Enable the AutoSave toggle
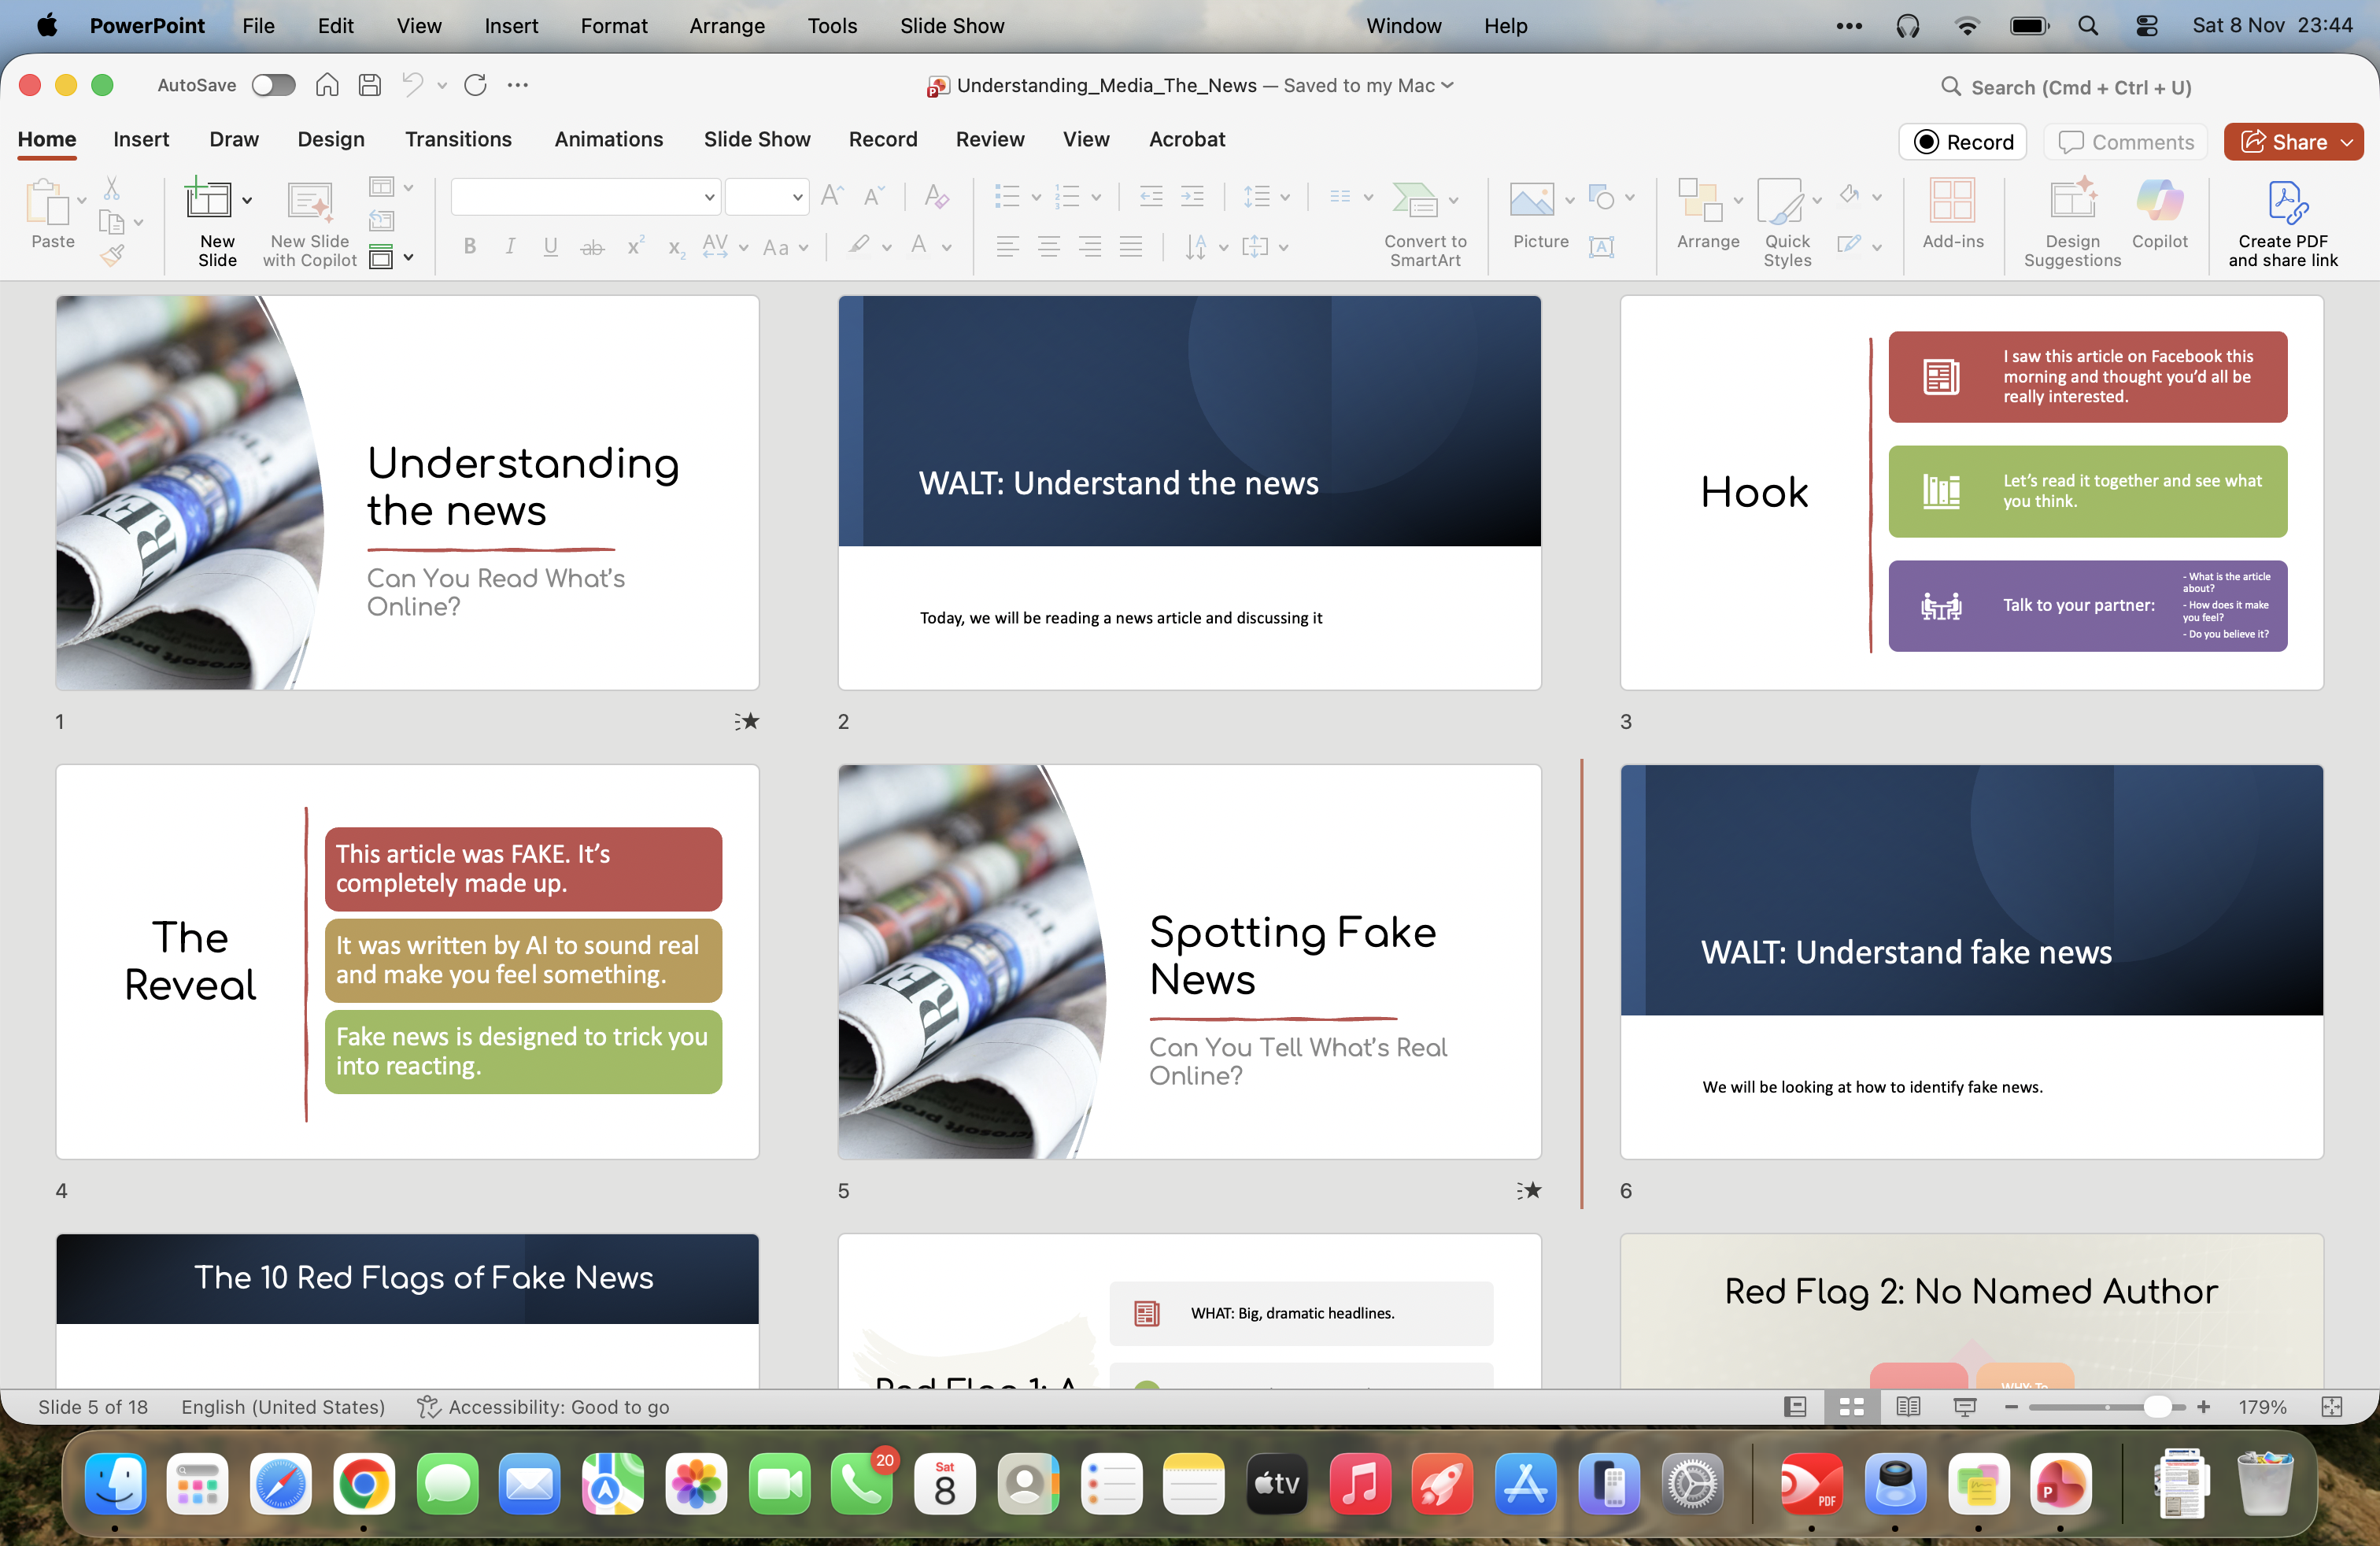The width and height of the screenshot is (2380, 1546). coord(272,86)
